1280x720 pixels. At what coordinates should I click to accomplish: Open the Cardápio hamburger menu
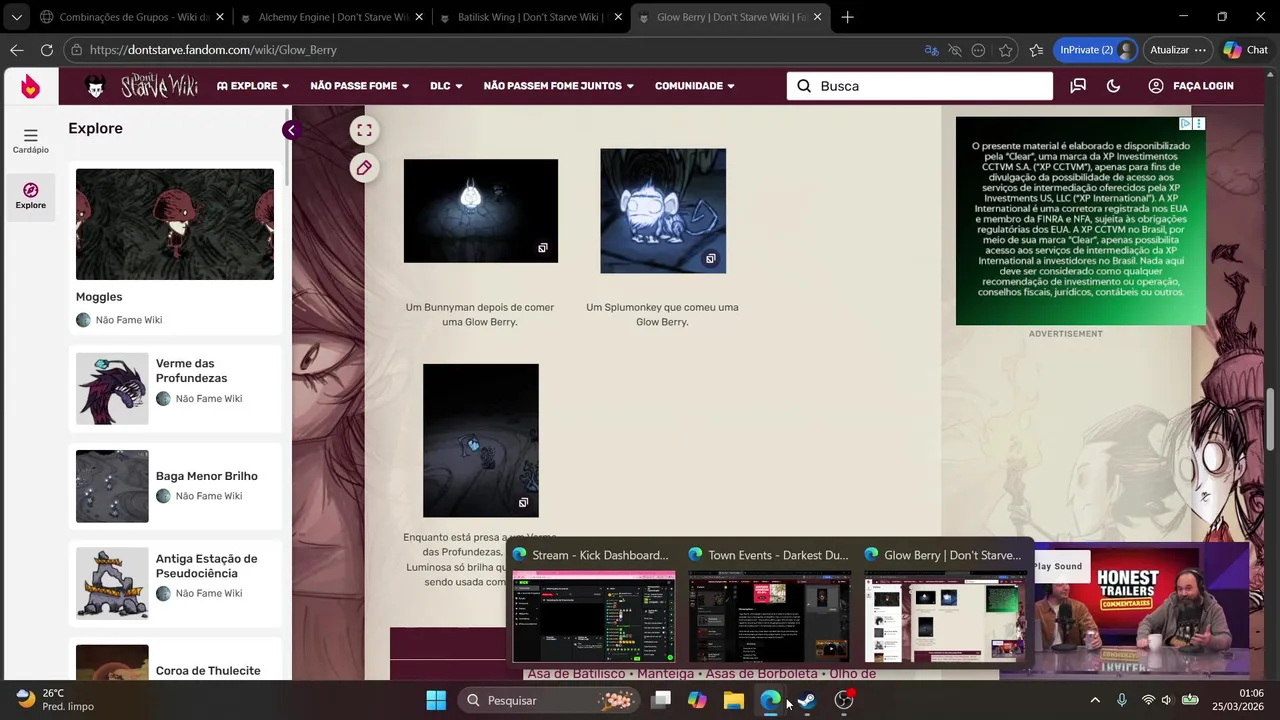(x=30, y=141)
